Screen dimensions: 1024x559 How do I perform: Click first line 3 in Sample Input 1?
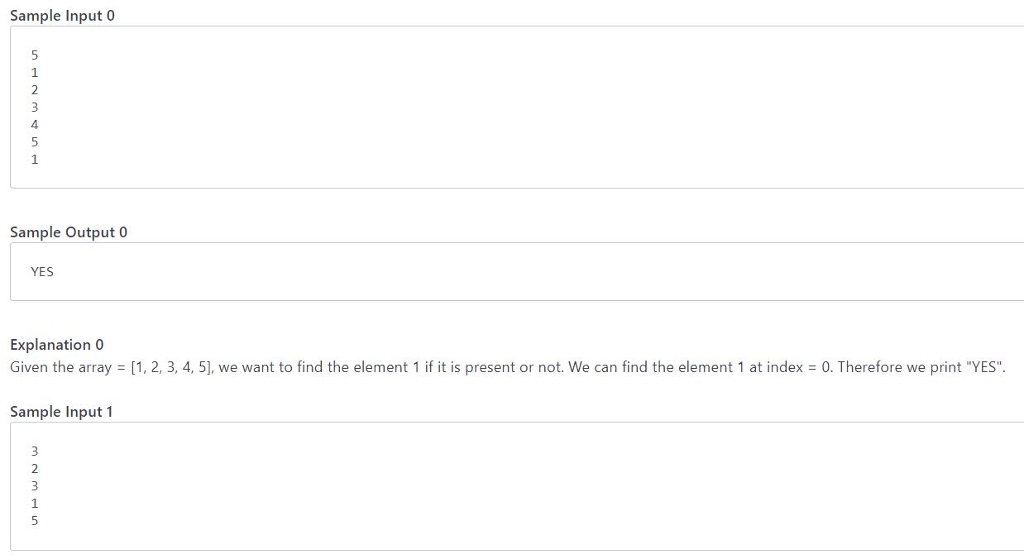coord(35,451)
